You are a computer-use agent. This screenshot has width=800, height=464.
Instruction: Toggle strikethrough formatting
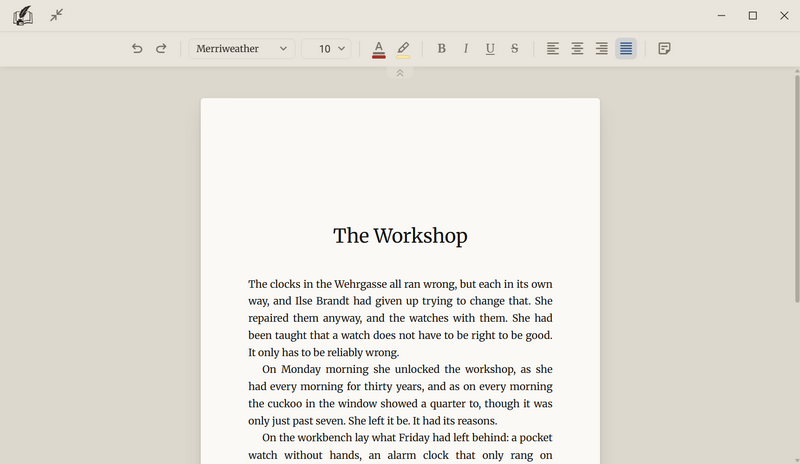click(515, 48)
